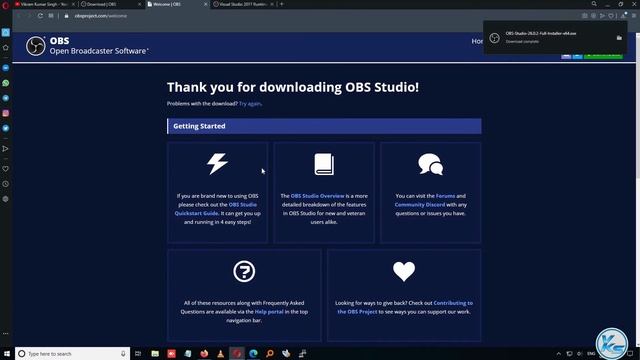Open the Easy Setup menu icon
The image size is (640, 360).
pyautogui.click(x=634, y=16)
